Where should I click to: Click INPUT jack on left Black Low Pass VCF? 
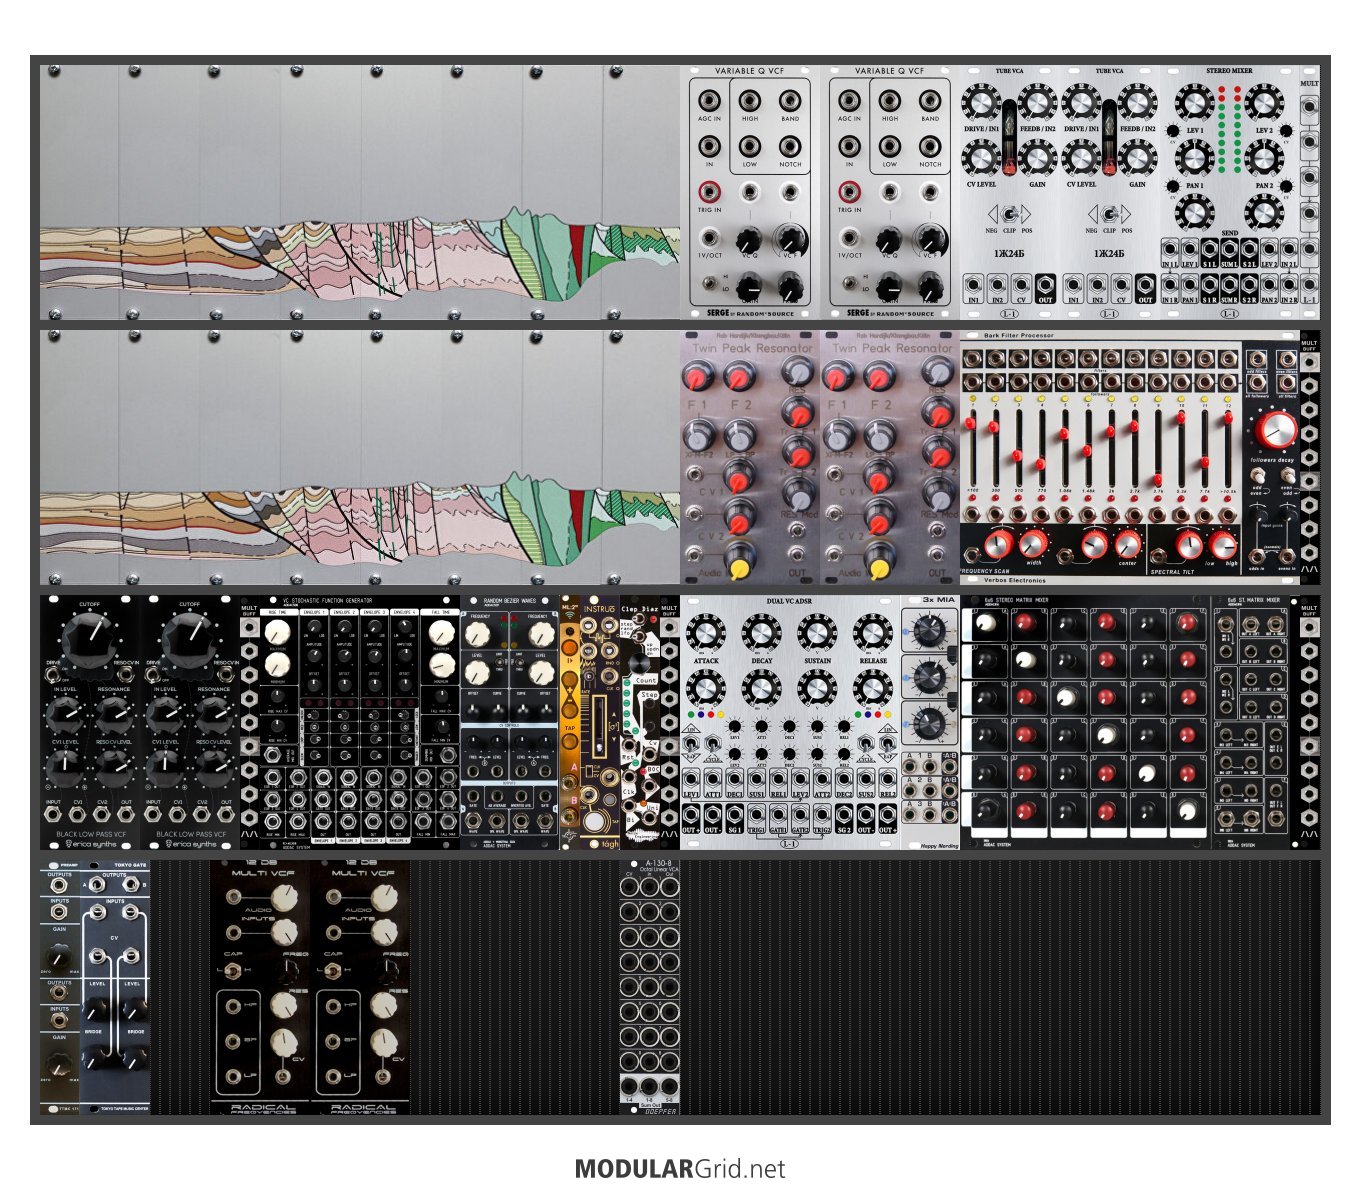pos(54,815)
